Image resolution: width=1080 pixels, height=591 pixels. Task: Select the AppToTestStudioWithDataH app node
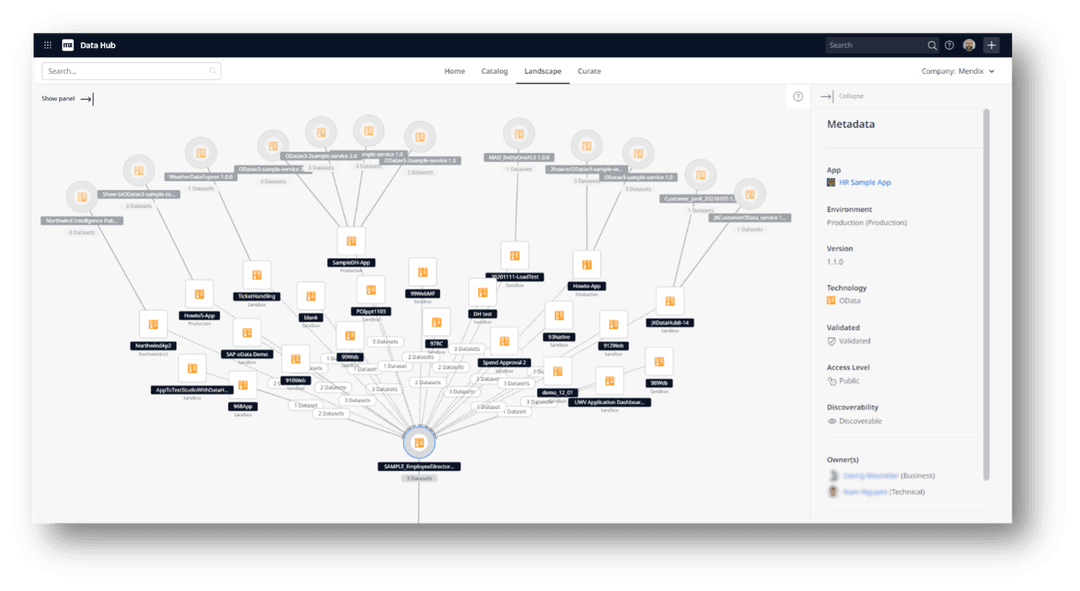coord(192,369)
